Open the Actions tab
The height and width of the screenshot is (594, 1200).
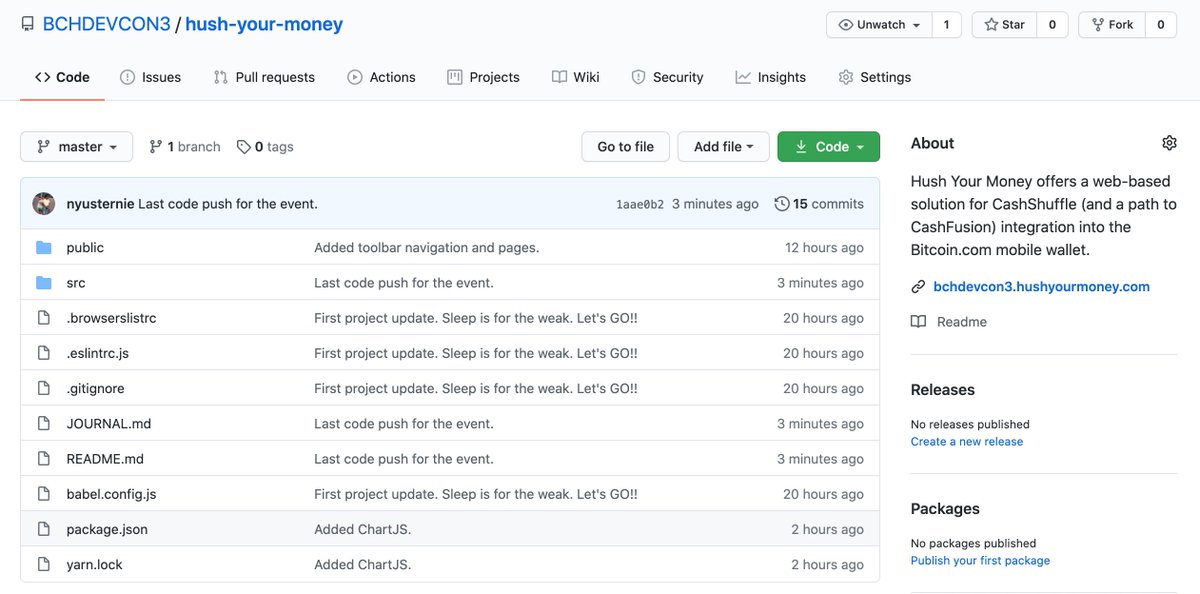coord(381,77)
